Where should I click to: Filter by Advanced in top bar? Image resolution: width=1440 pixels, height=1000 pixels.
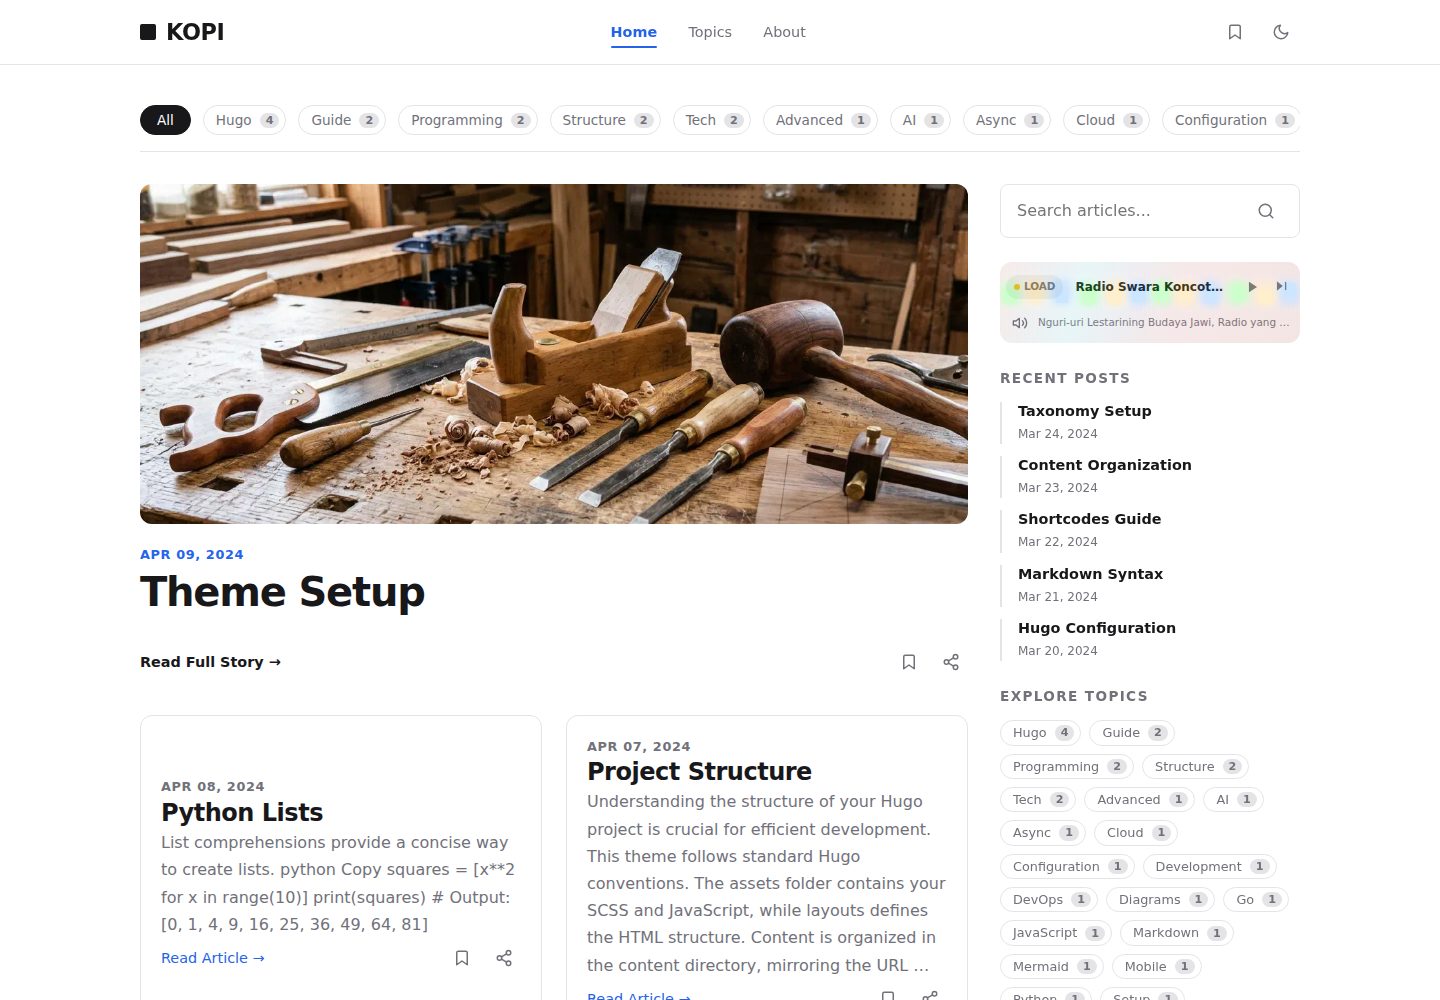point(820,120)
